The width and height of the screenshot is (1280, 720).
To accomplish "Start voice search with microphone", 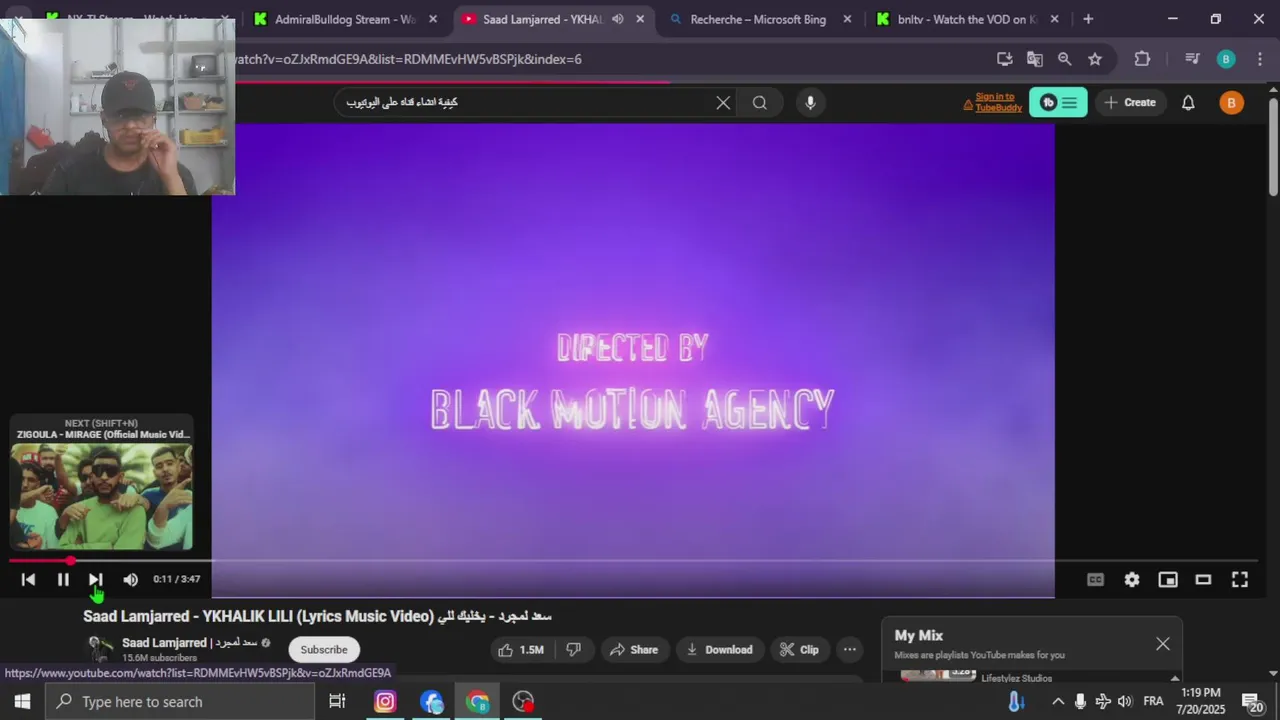I will 810,102.
